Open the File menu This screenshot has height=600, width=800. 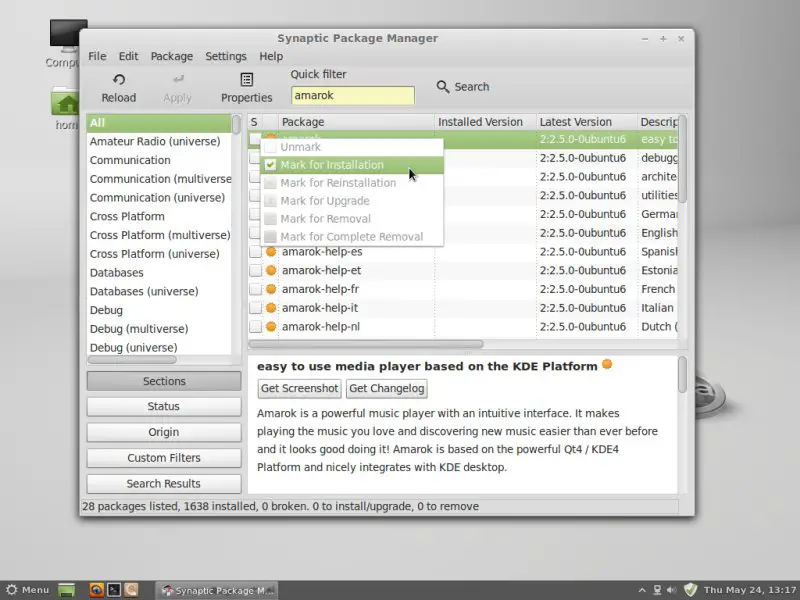[97, 56]
